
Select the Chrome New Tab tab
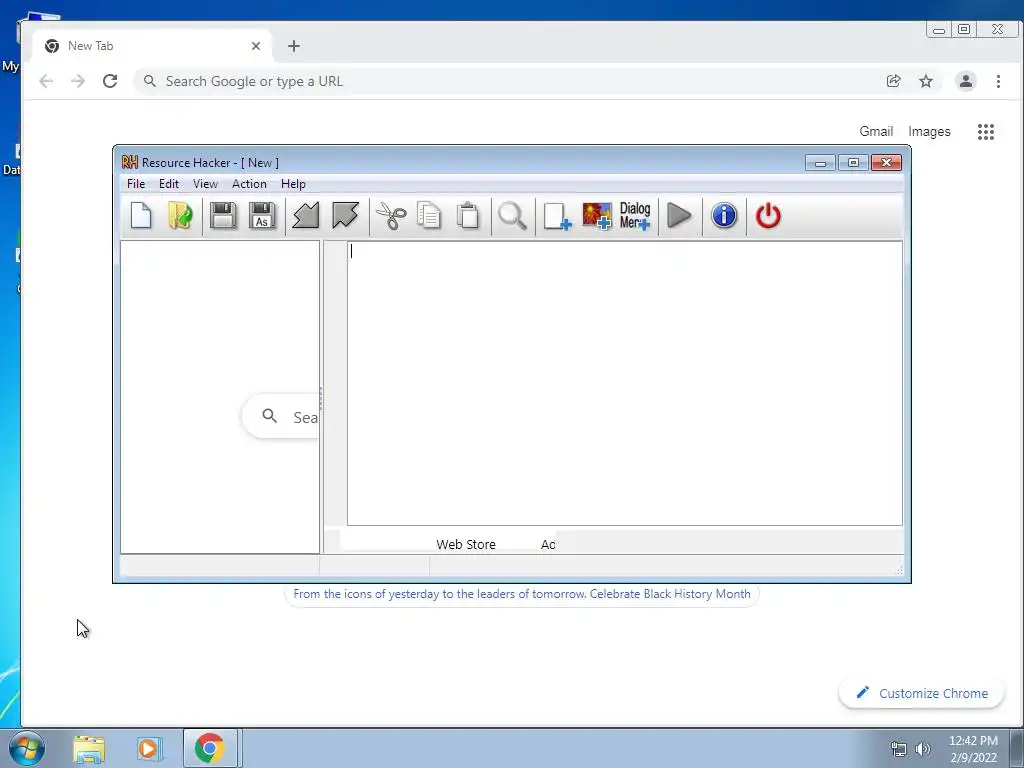152,46
